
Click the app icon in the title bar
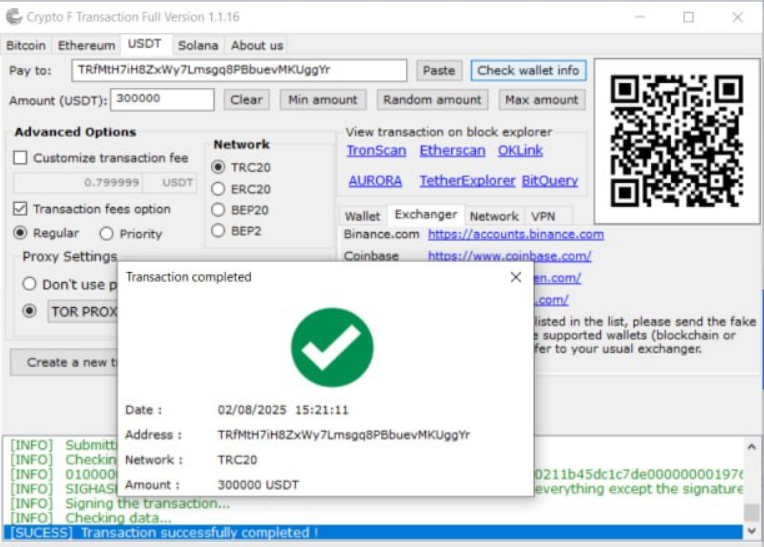coord(13,17)
